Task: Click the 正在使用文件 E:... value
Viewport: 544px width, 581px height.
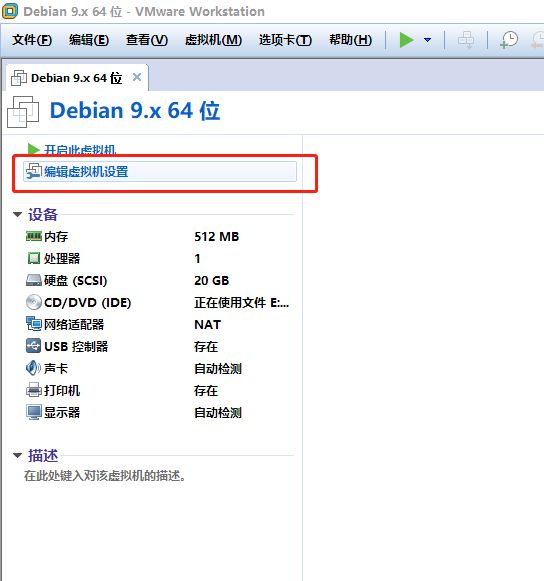Action: [241, 303]
